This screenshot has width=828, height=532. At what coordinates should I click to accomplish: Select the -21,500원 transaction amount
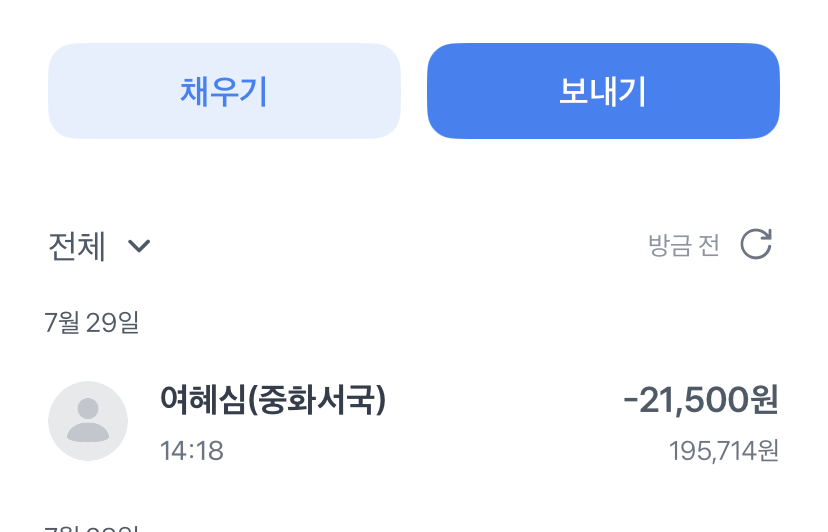coord(701,399)
